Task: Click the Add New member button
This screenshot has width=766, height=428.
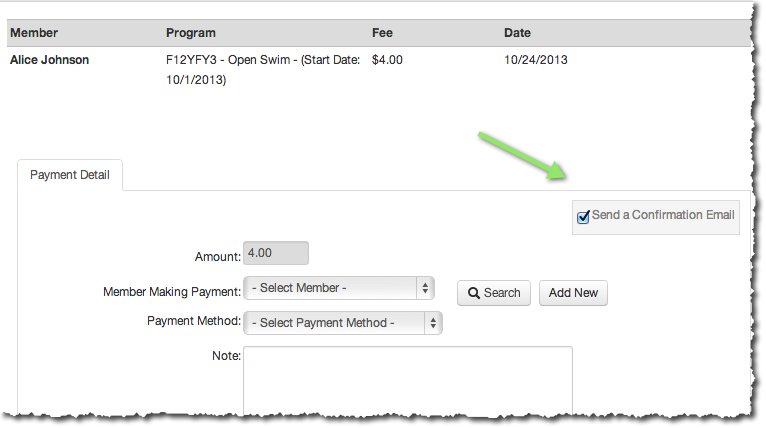Action: click(573, 293)
